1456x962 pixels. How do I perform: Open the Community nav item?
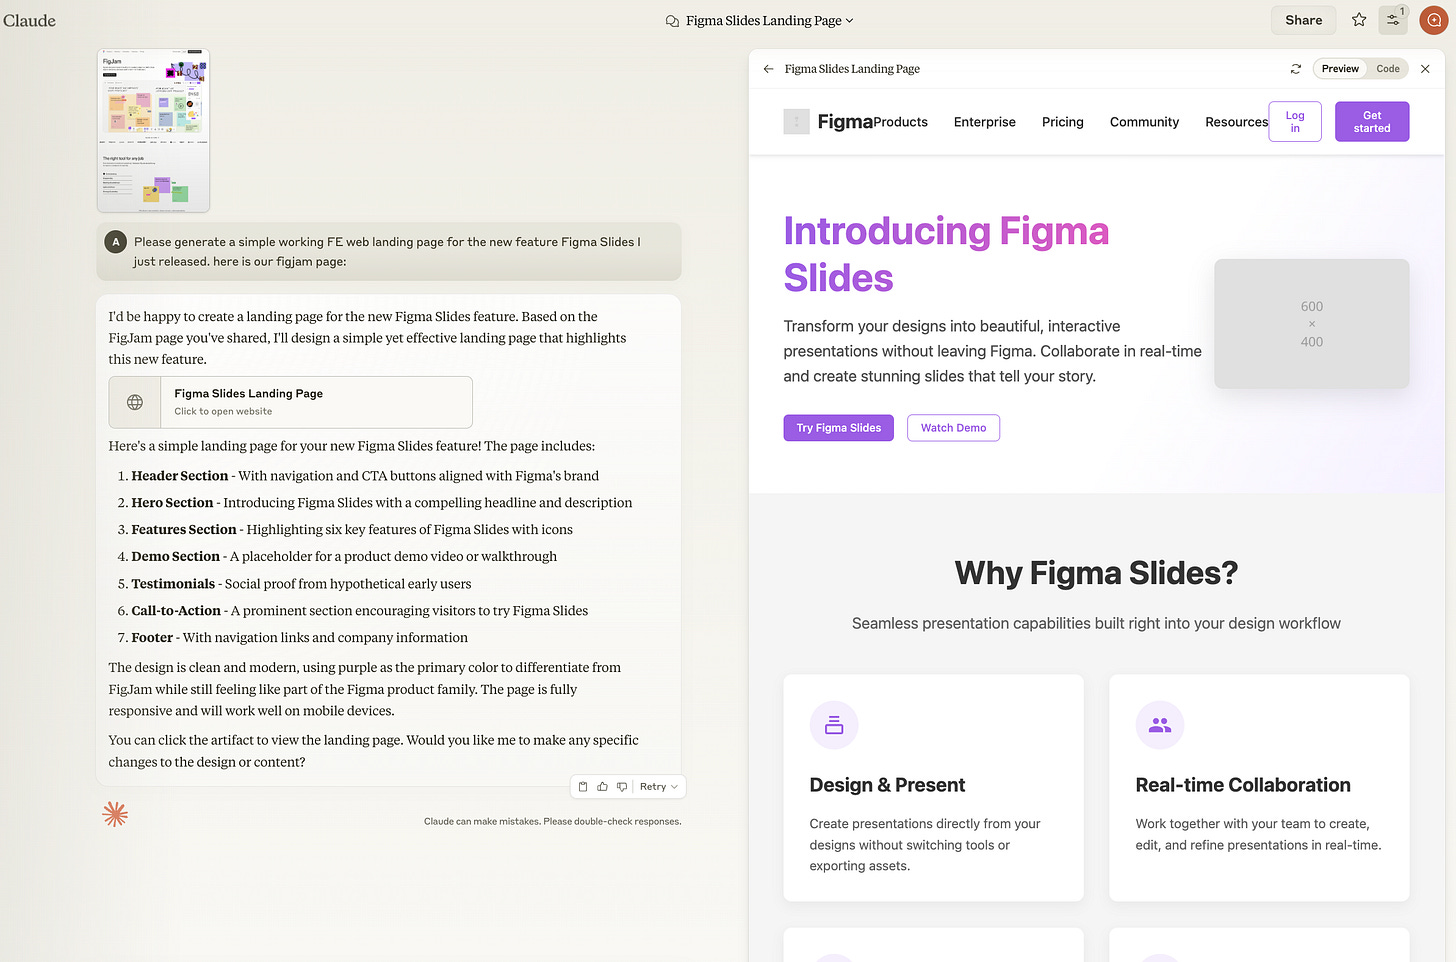(x=1144, y=122)
